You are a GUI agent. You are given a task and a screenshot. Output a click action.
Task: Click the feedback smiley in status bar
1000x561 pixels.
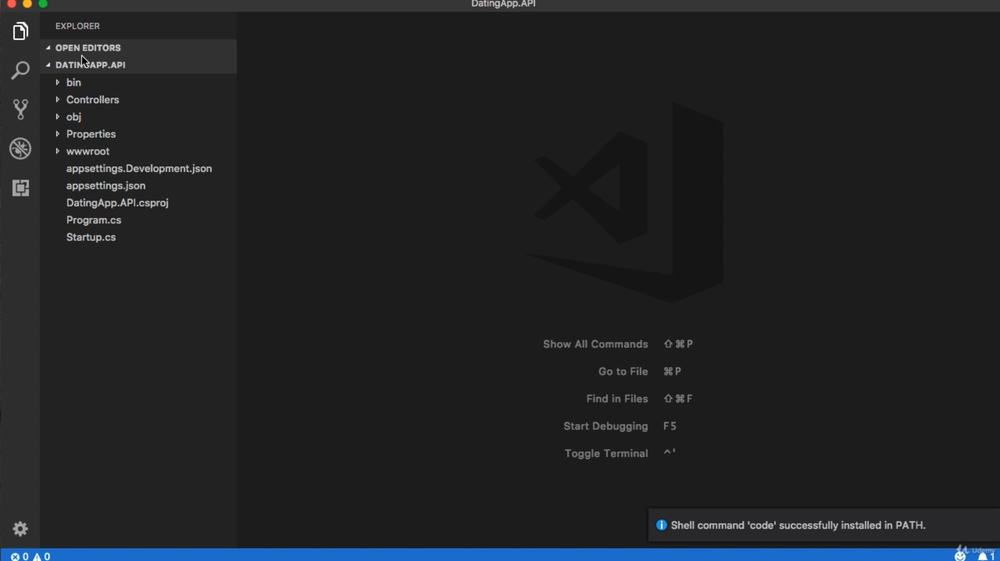click(x=960, y=556)
